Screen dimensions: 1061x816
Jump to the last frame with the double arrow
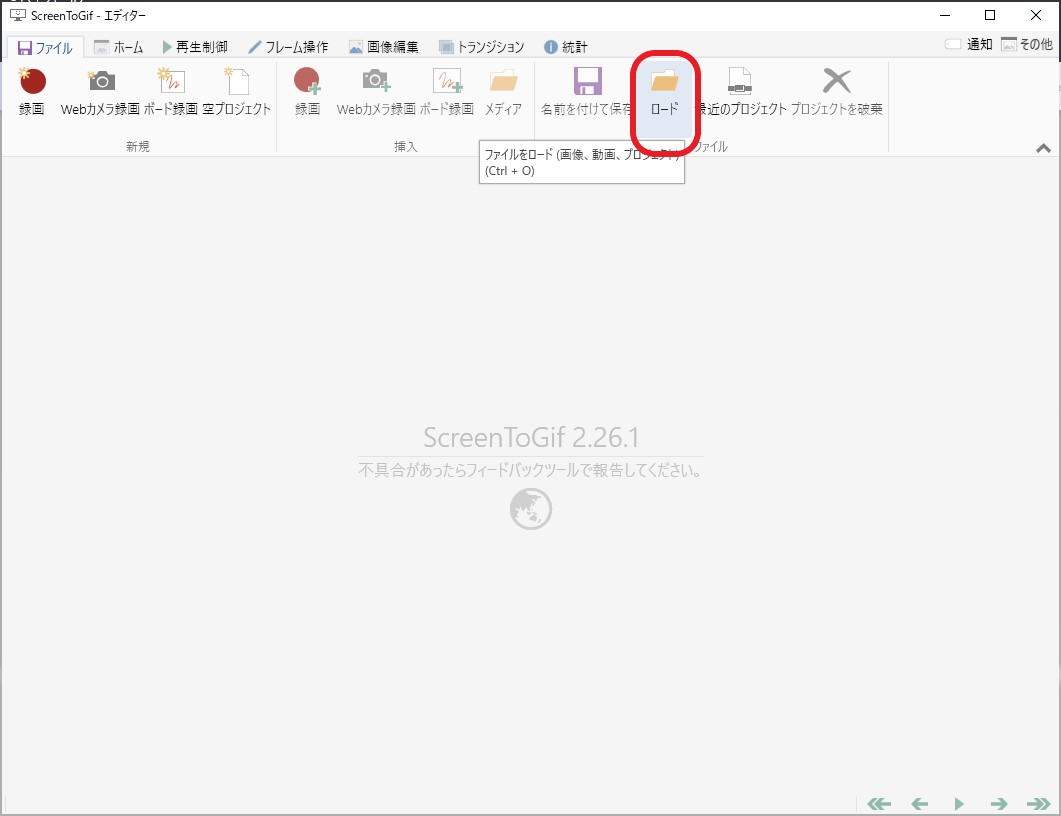coord(1036,803)
